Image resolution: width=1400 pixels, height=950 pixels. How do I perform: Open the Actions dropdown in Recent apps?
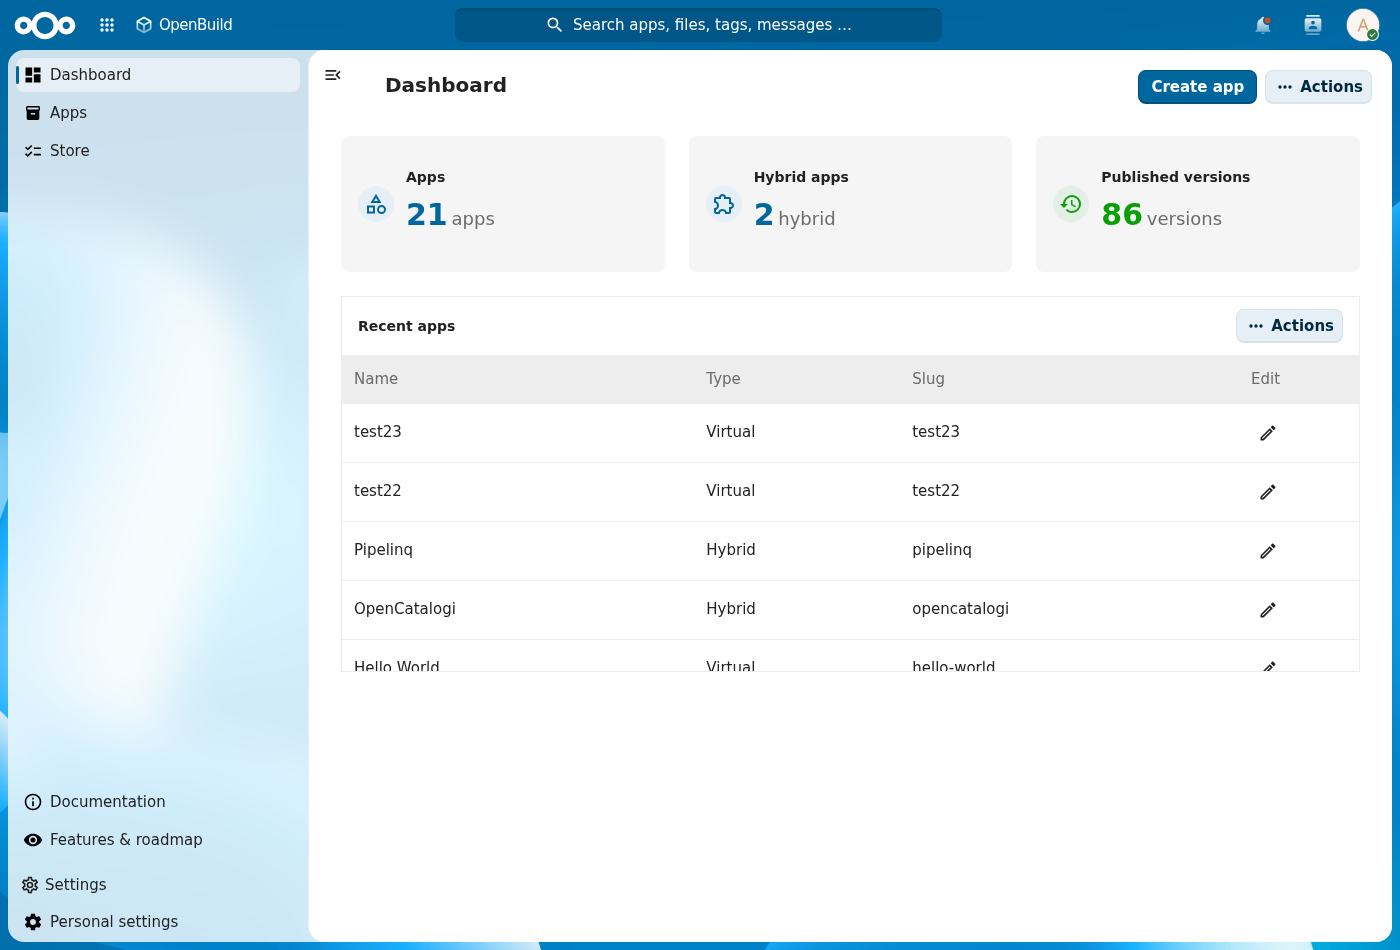tap(1289, 326)
